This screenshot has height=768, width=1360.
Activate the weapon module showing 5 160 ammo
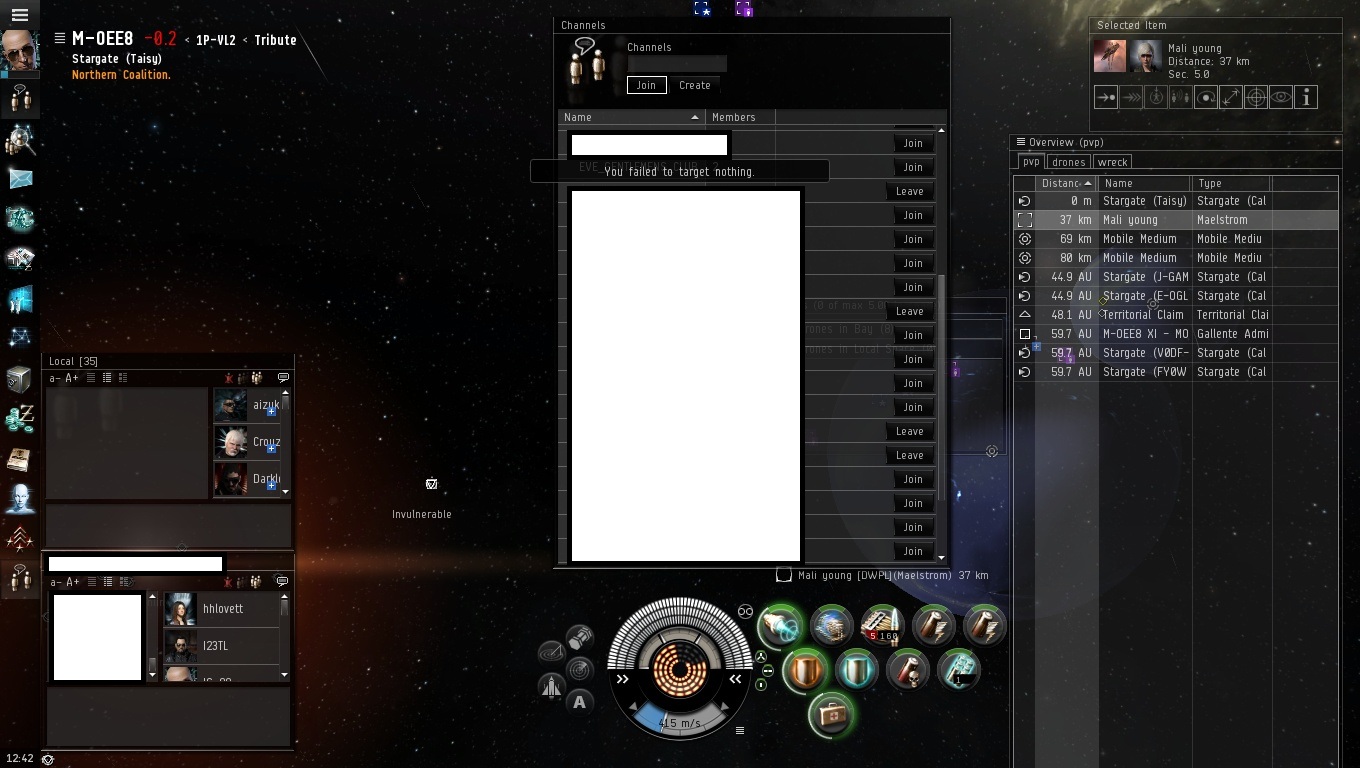[882, 625]
